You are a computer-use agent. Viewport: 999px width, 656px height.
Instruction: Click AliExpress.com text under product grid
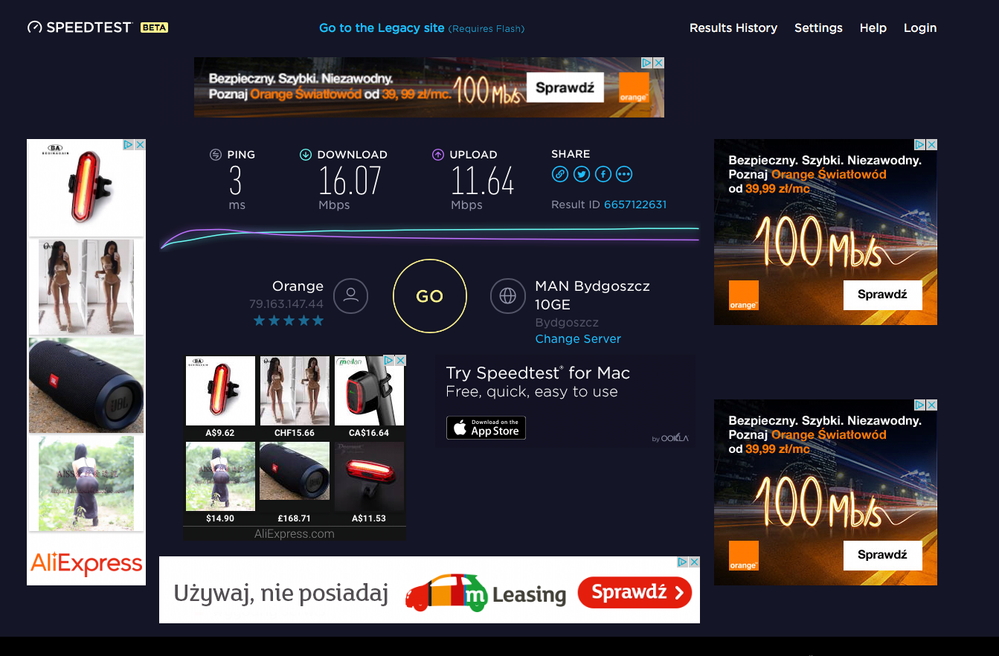click(x=294, y=534)
